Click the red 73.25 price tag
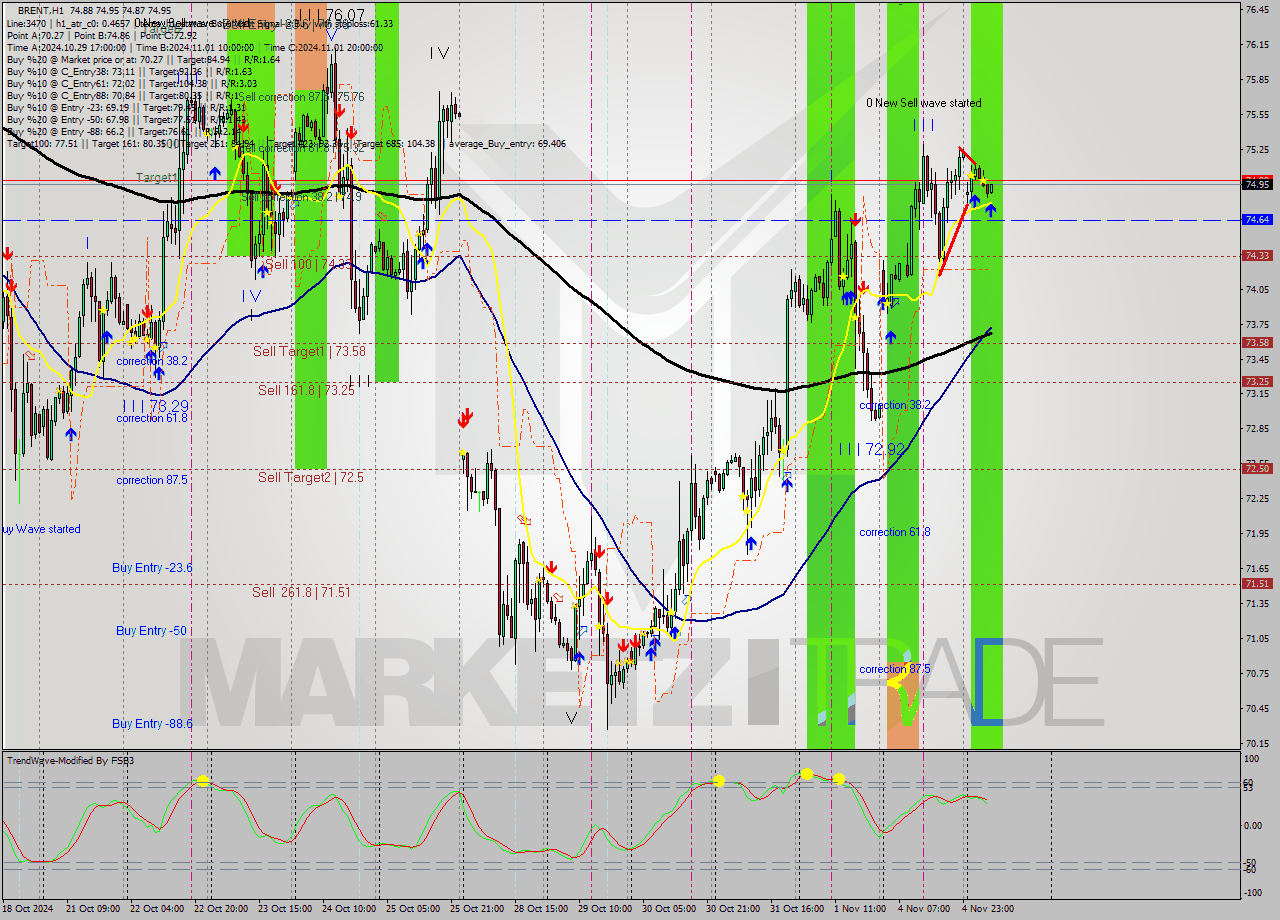Screen dimensions: 1280x920 [1257, 381]
